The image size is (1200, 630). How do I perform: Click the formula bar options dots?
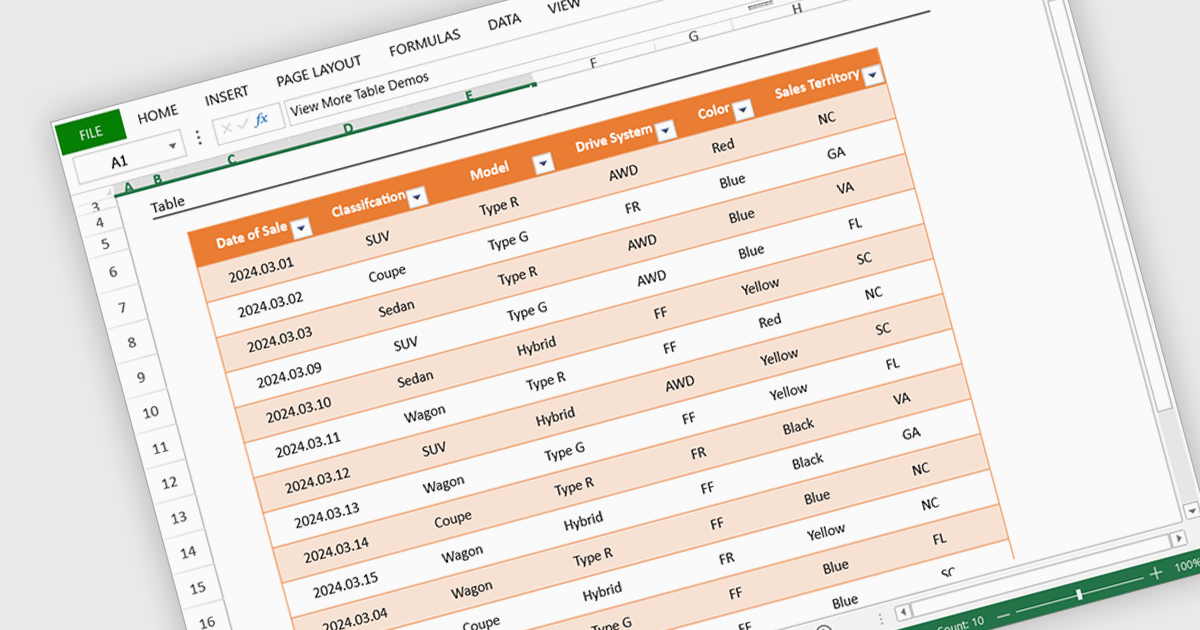[198, 138]
